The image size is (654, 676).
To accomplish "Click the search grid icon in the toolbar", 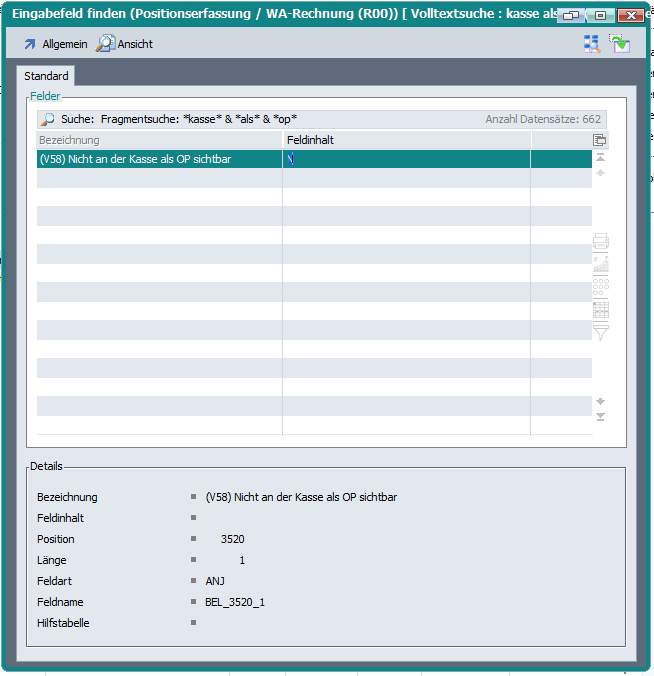I will pos(592,44).
